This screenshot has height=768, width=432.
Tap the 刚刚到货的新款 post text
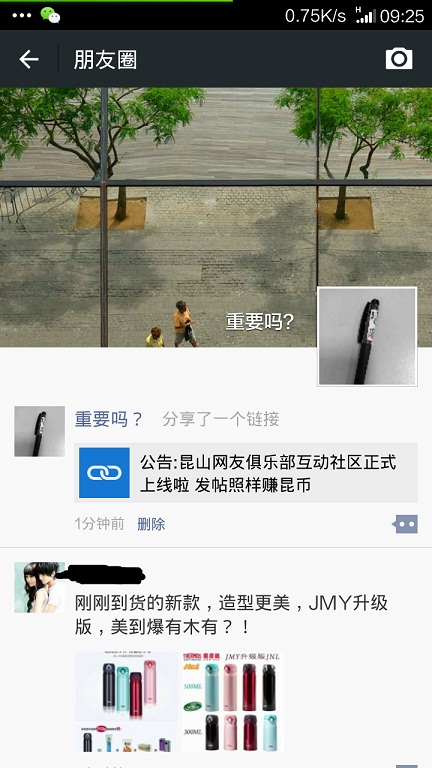(231, 615)
